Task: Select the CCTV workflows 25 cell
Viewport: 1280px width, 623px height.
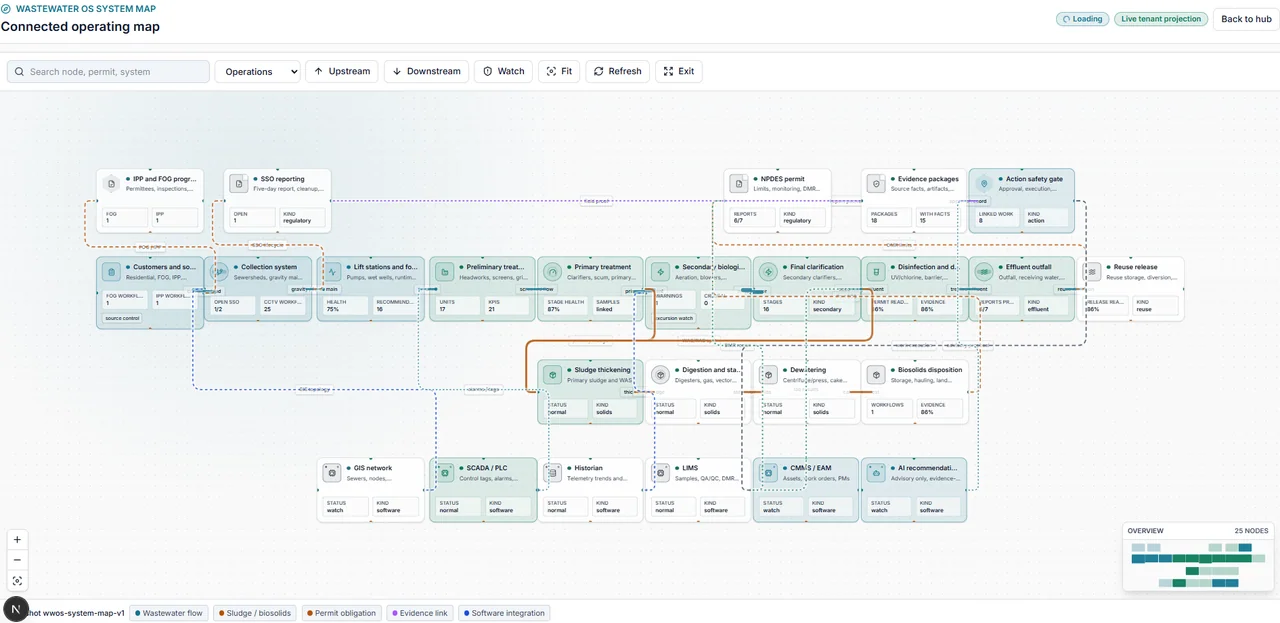Action: pos(283,305)
